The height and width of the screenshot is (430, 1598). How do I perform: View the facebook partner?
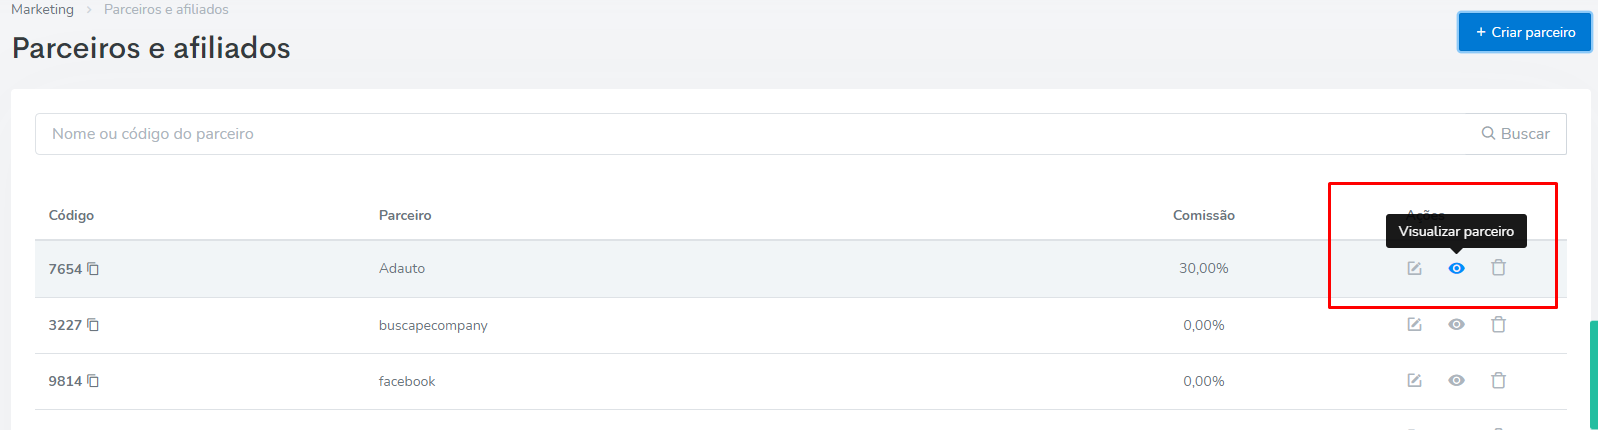point(1456,380)
